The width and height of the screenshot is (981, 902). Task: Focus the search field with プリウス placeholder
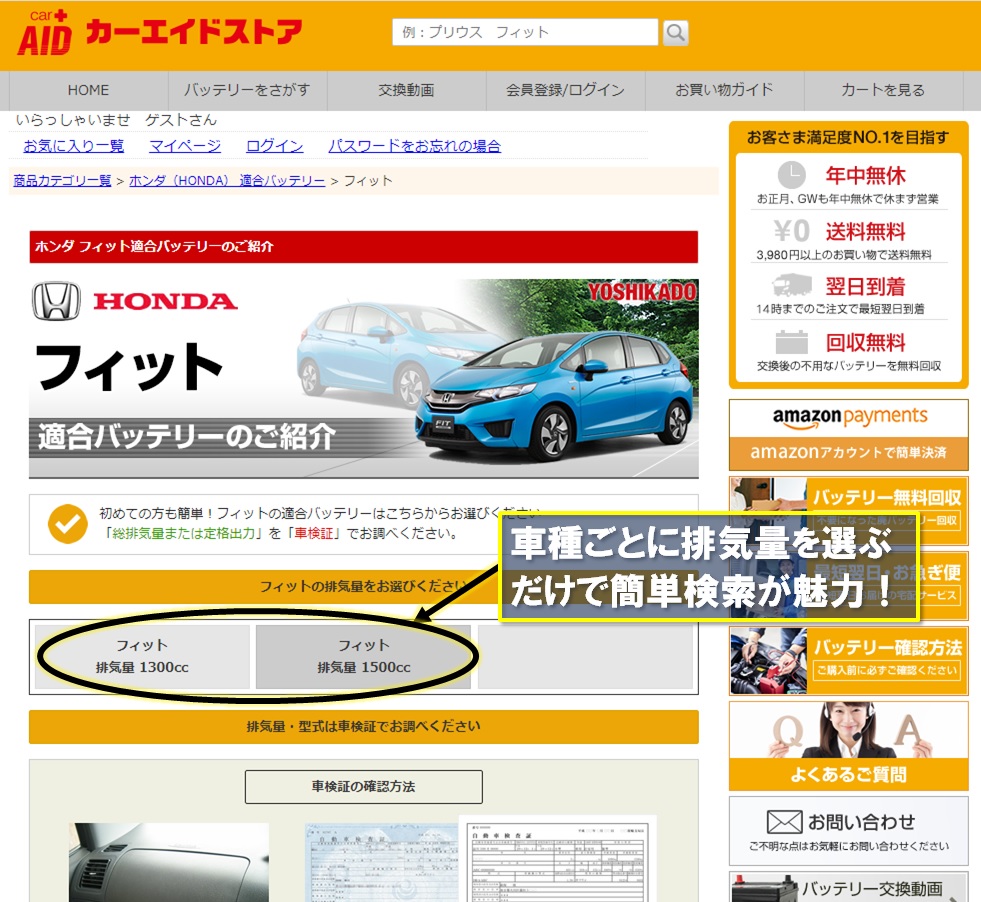[525, 32]
